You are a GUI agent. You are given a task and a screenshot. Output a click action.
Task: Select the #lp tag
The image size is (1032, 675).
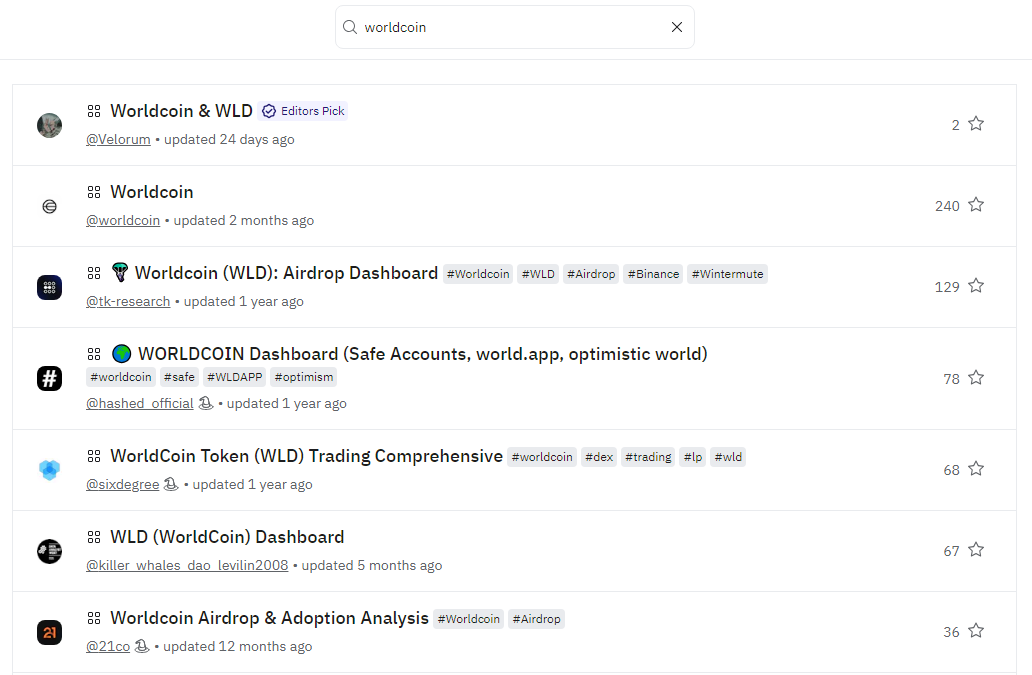tap(693, 457)
